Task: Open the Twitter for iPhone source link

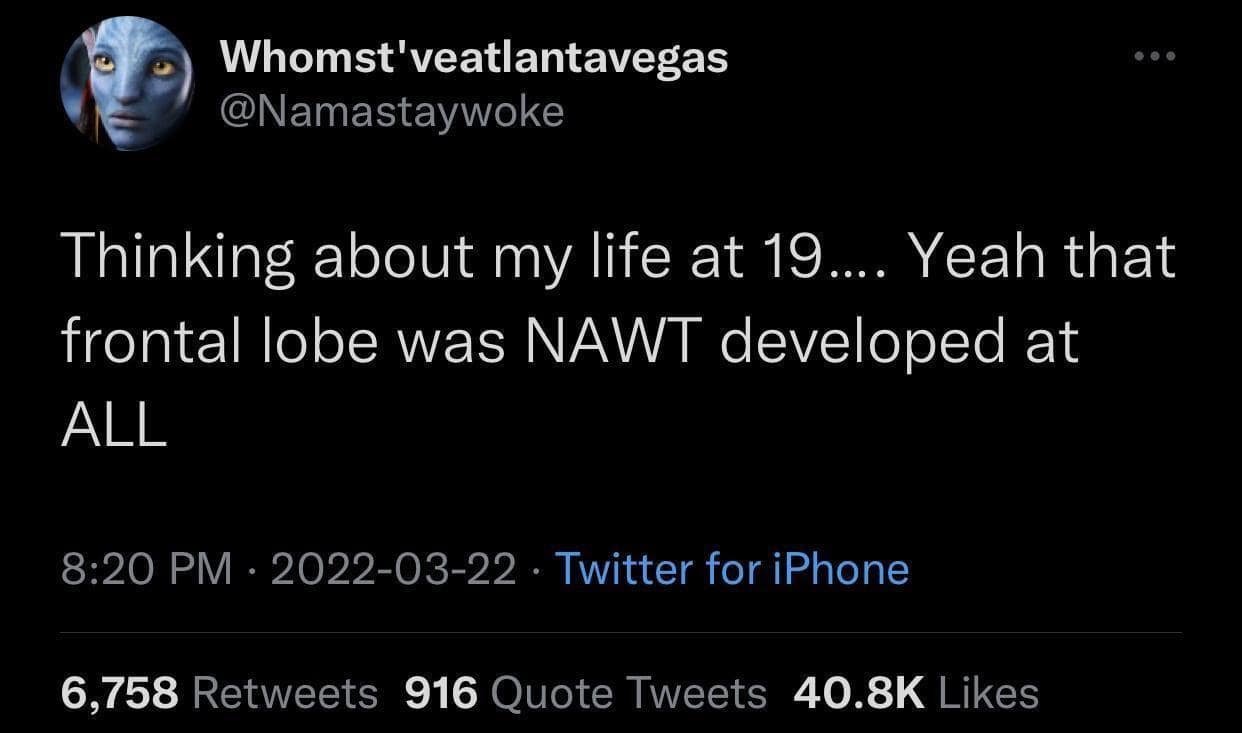Action: [731, 569]
